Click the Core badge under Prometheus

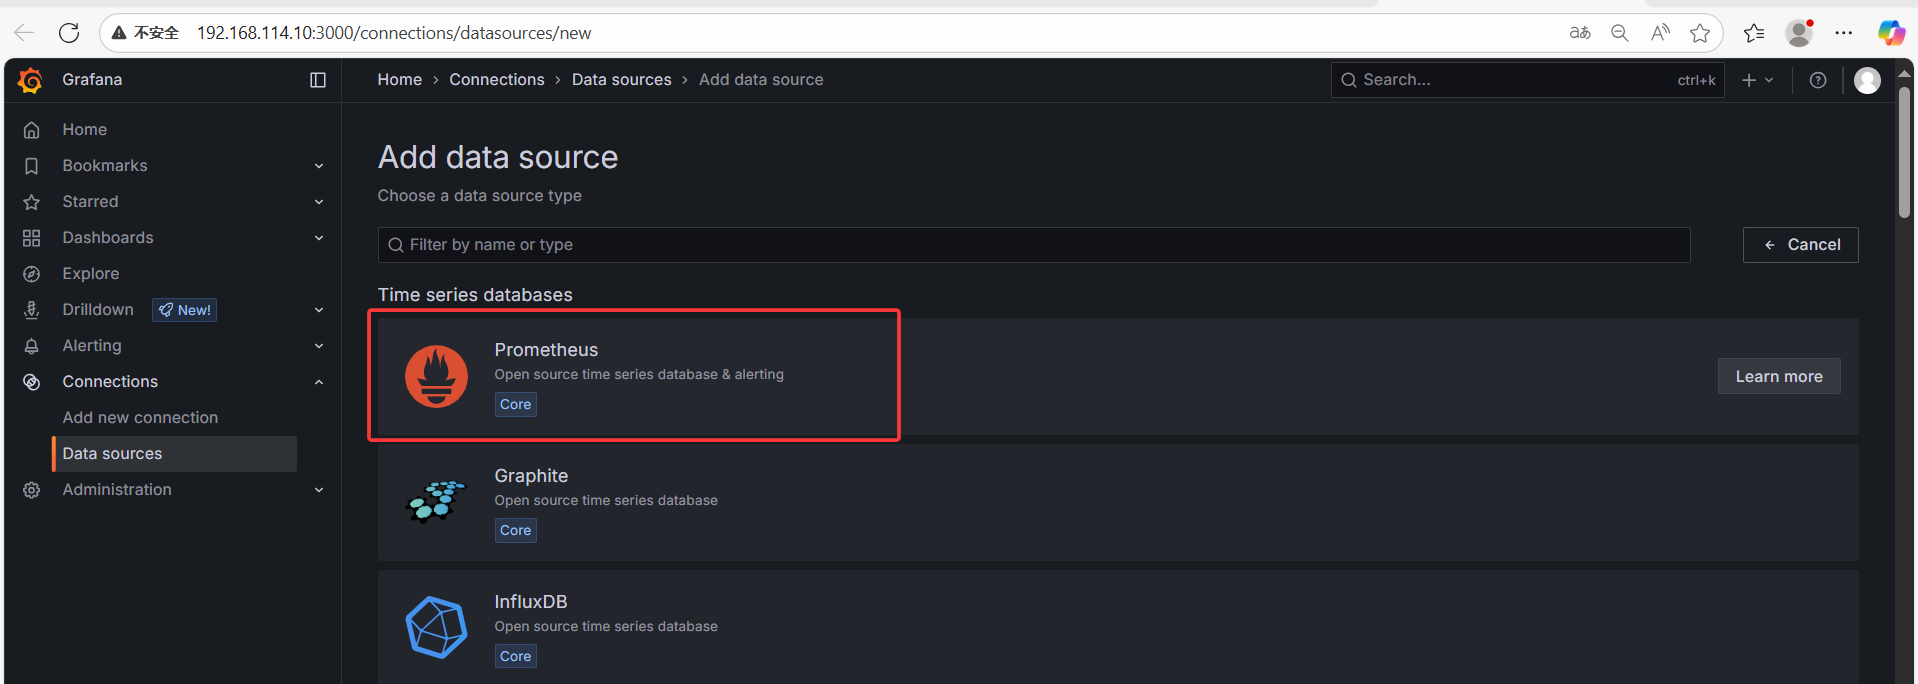tap(516, 405)
